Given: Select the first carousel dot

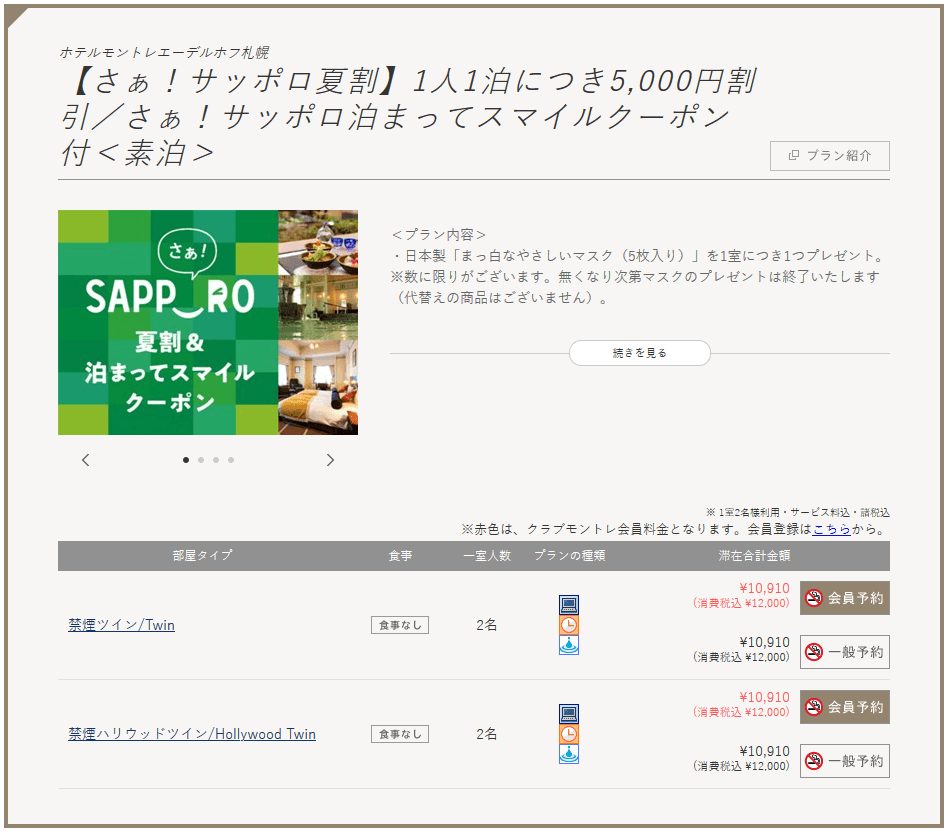Looking at the screenshot, I should (186, 460).
